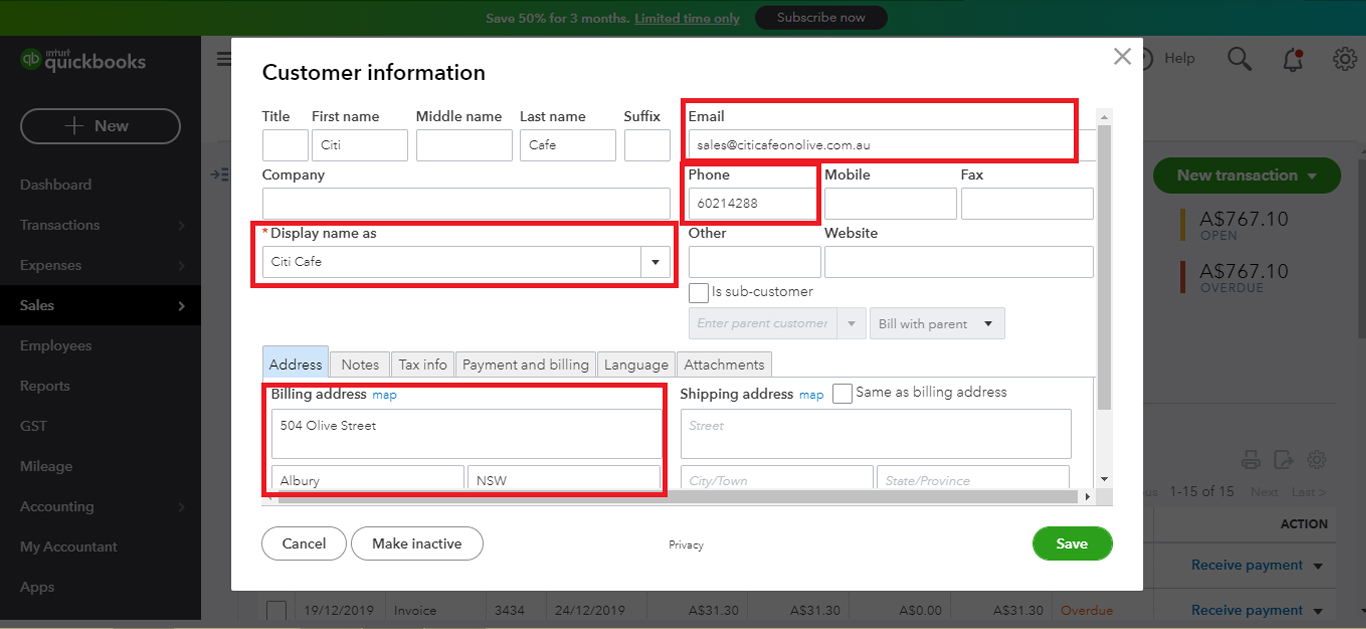Open the Payment and billing tab
Screen dimensions: 1366x629
coord(526,364)
